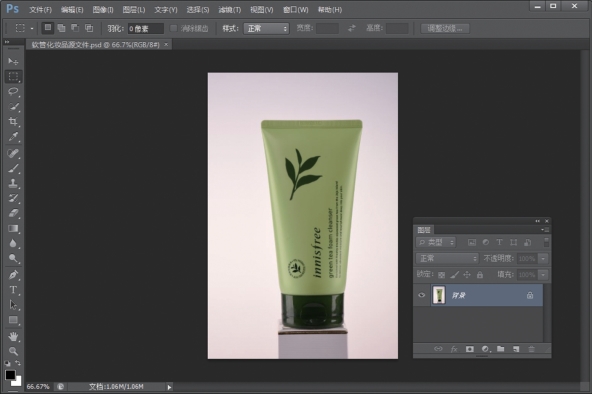
Task: Select the Pen tool
Action: [13, 275]
